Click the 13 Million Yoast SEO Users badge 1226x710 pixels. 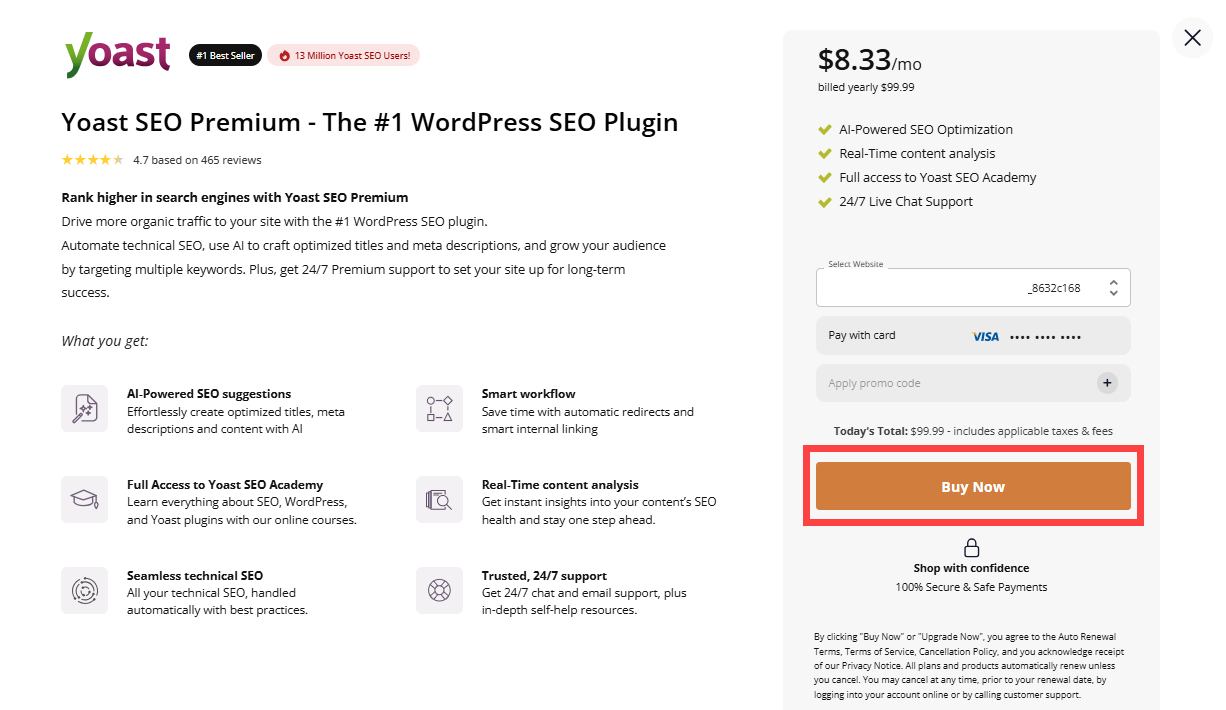(x=343, y=55)
